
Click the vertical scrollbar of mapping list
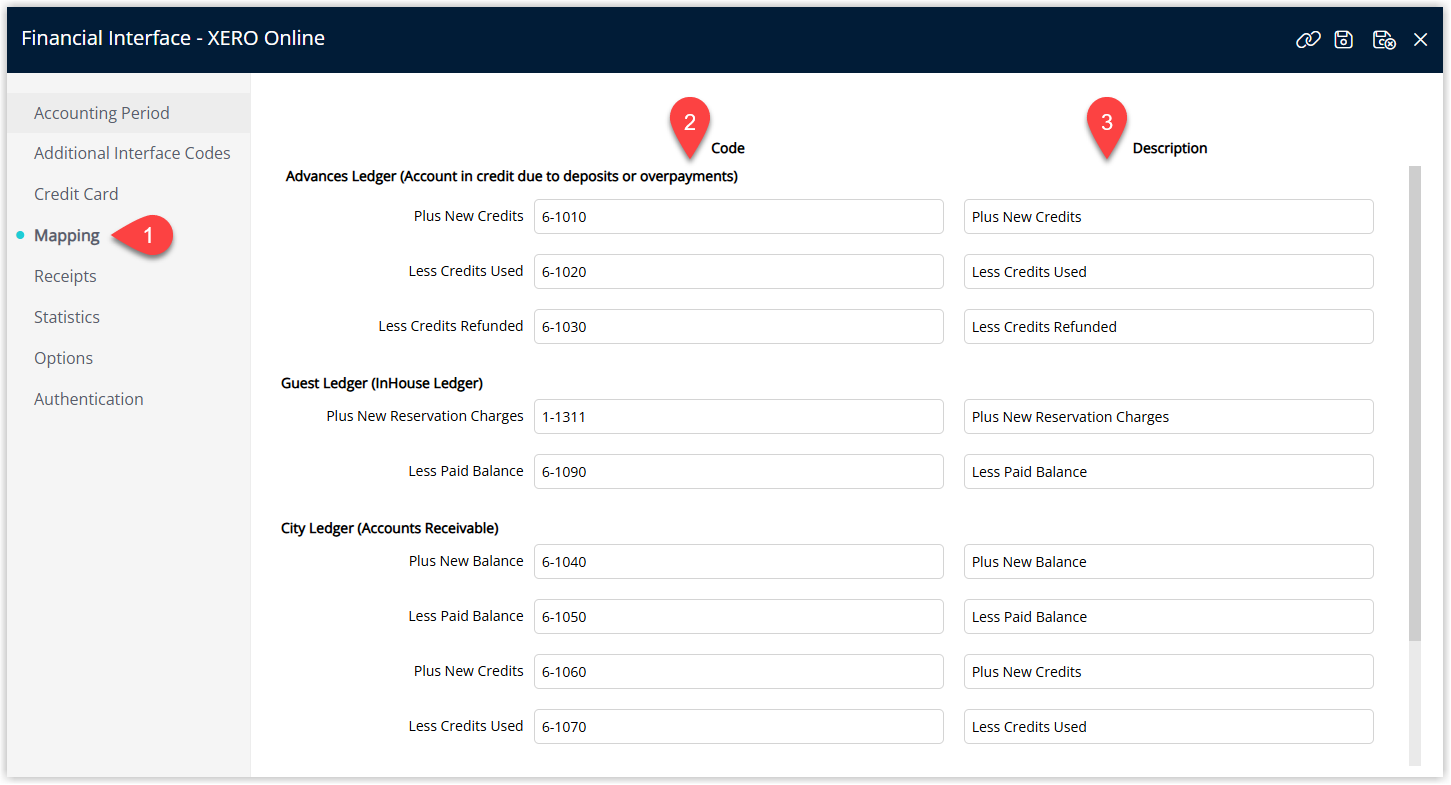click(x=1414, y=403)
